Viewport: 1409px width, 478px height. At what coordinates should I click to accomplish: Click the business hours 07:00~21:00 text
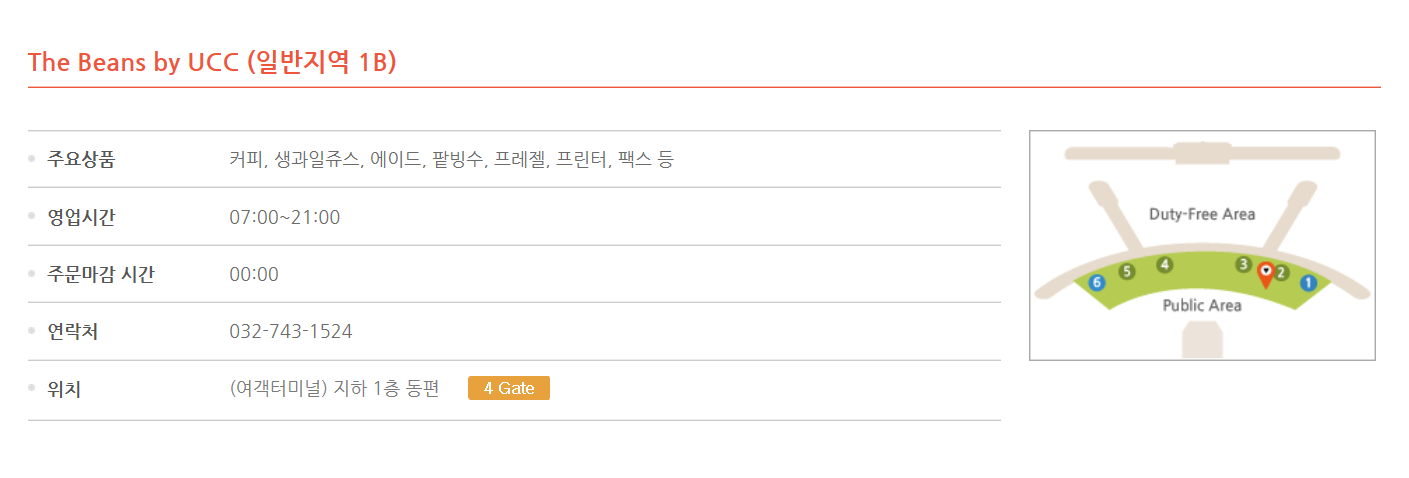coord(285,217)
